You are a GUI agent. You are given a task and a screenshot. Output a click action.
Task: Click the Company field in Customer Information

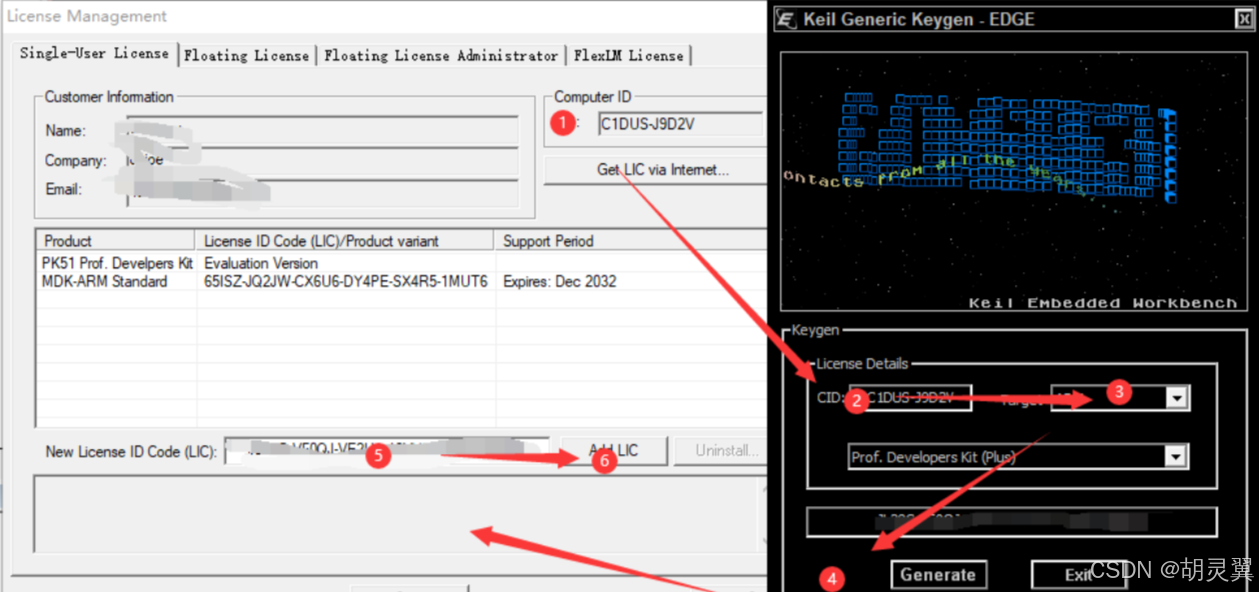click(322, 161)
